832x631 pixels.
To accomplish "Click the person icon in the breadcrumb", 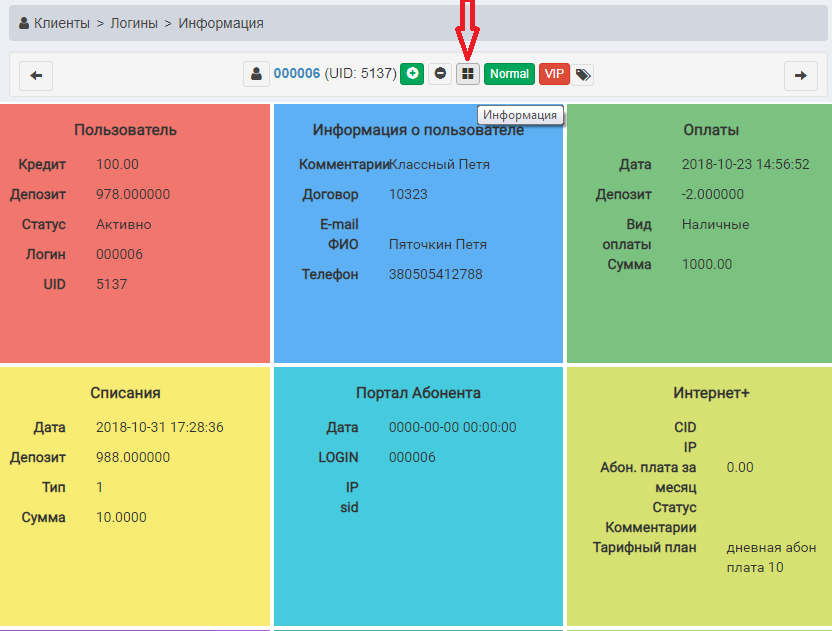I will tap(24, 23).
